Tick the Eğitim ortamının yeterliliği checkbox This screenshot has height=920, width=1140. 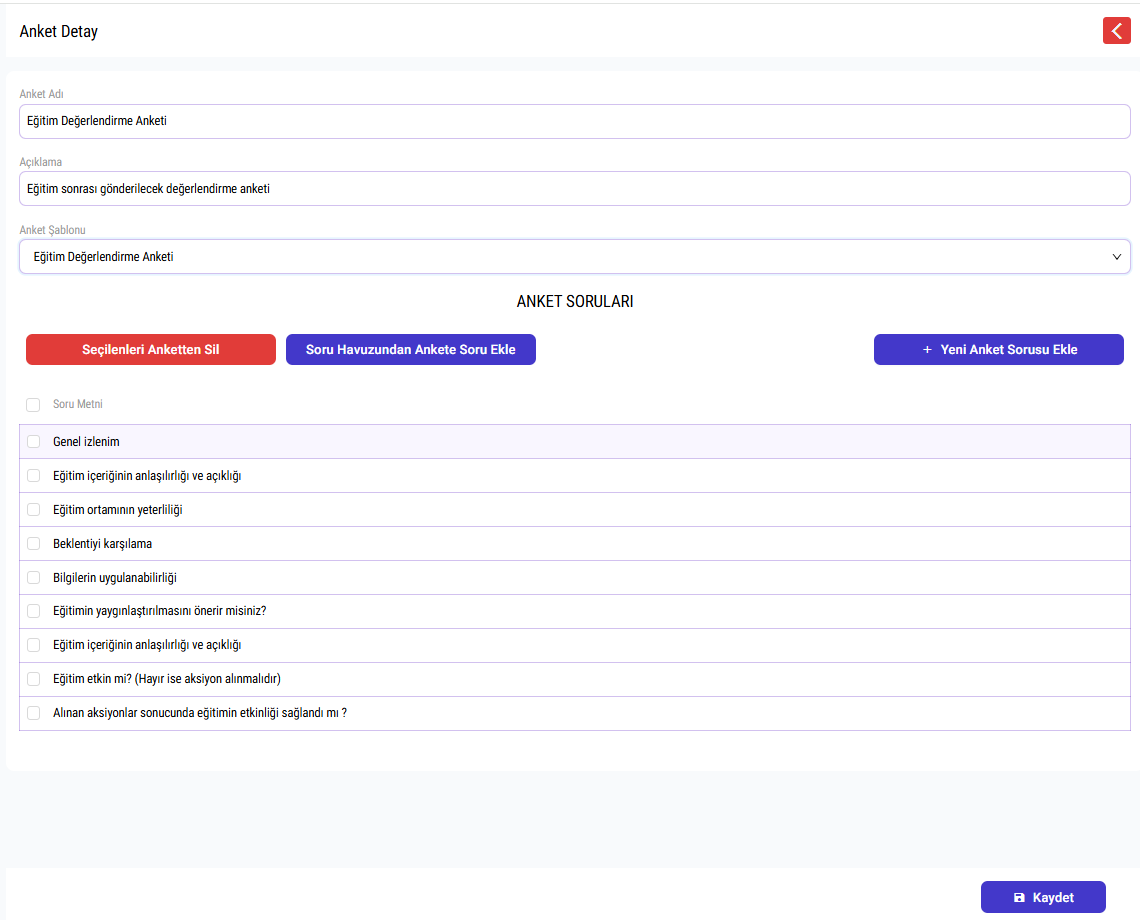(x=33, y=510)
